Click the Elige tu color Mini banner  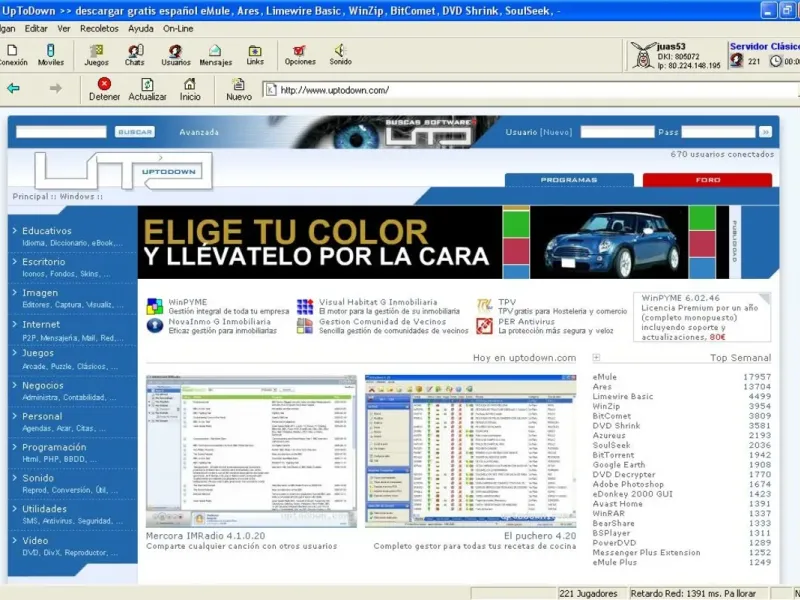(433, 242)
